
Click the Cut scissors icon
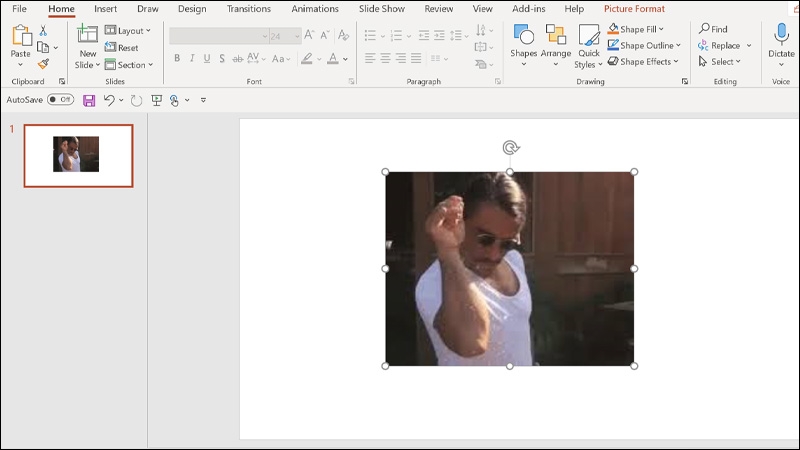coord(43,31)
